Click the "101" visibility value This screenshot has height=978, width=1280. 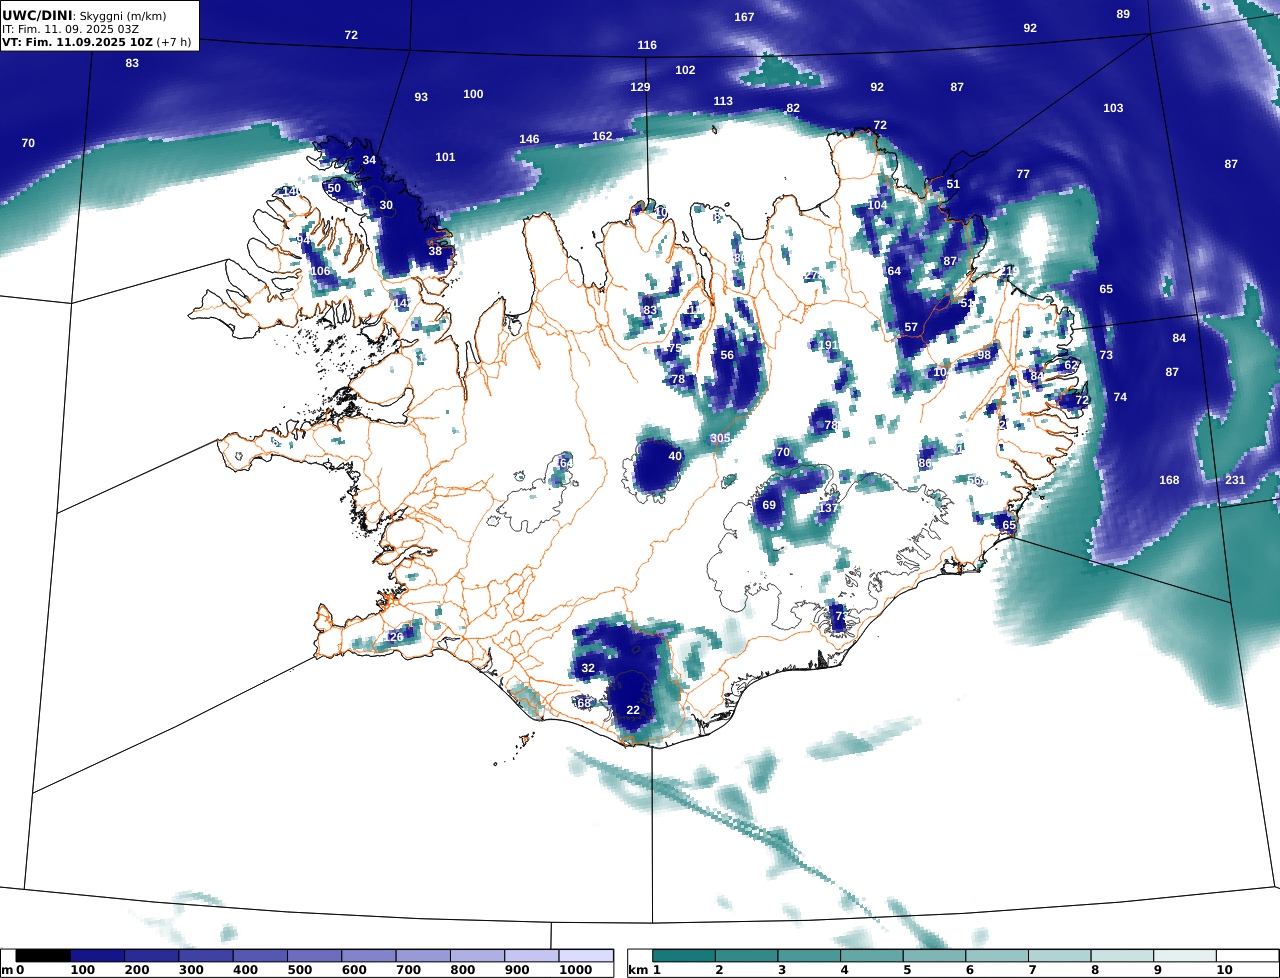tap(445, 157)
